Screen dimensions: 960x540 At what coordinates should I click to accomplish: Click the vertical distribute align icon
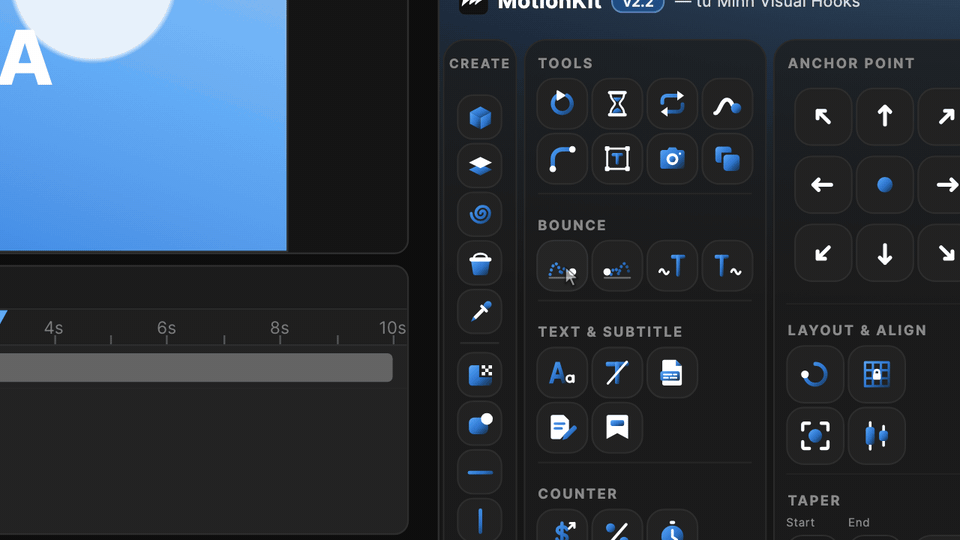877,436
